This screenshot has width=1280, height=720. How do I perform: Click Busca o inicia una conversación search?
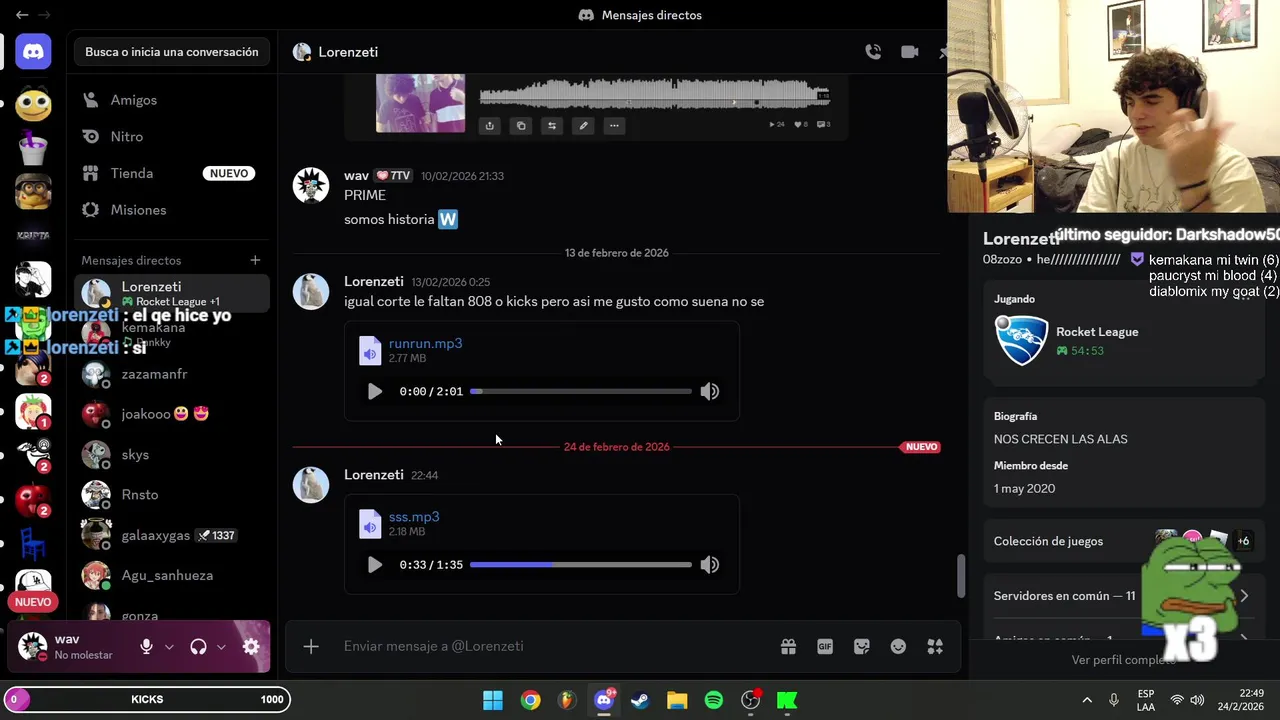pos(172,52)
